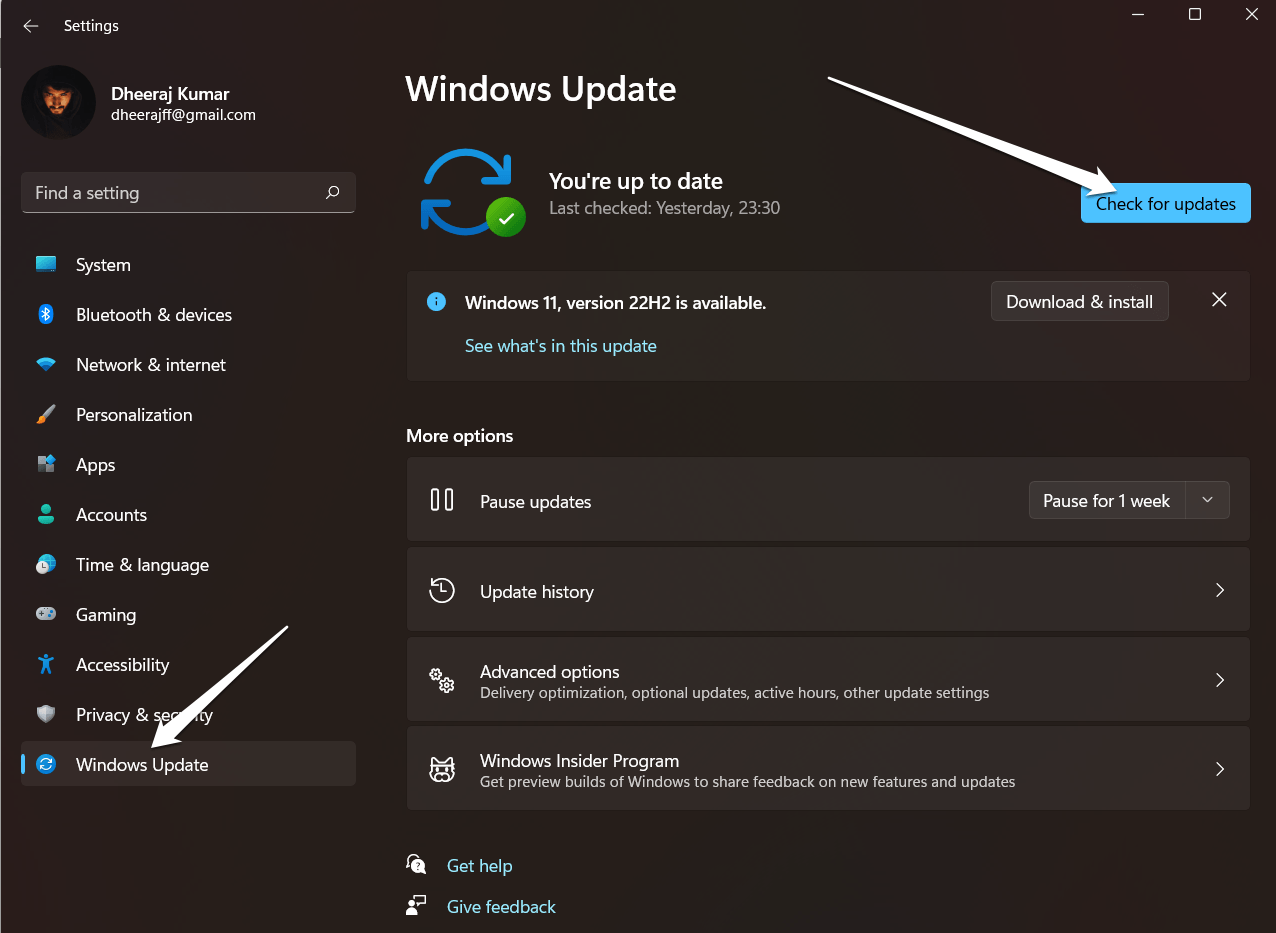The width and height of the screenshot is (1276, 933).
Task: Open Personalization via its brush icon
Action: click(46, 414)
